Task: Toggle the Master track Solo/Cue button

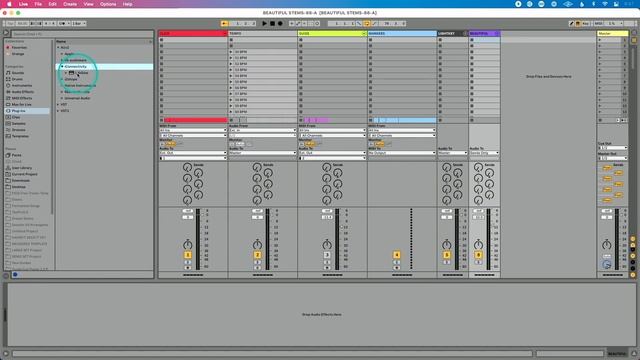Action: pyautogui.click(x=607, y=256)
